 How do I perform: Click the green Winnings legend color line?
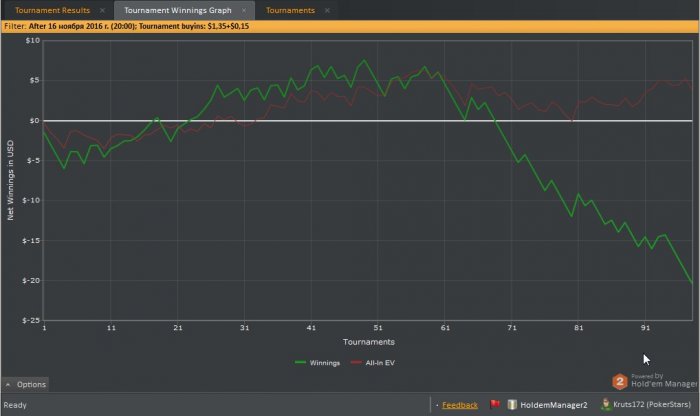click(x=300, y=362)
